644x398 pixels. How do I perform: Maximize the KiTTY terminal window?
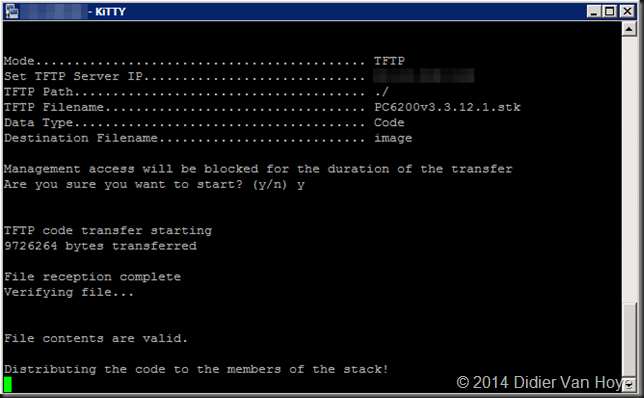[610, 11]
